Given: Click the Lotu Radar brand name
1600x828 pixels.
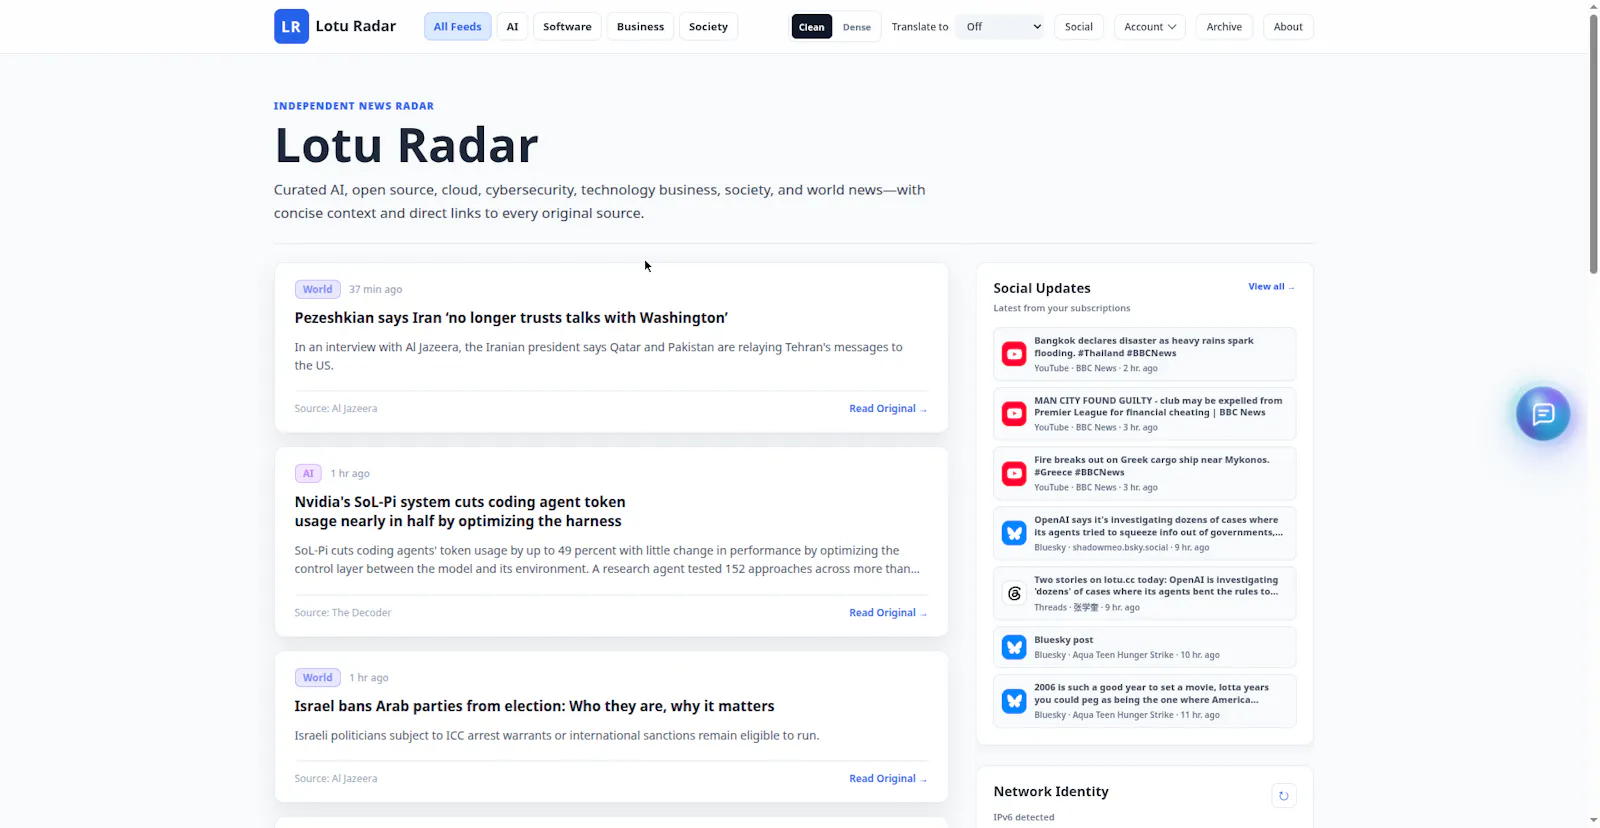Looking at the screenshot, I should point(356,27).
